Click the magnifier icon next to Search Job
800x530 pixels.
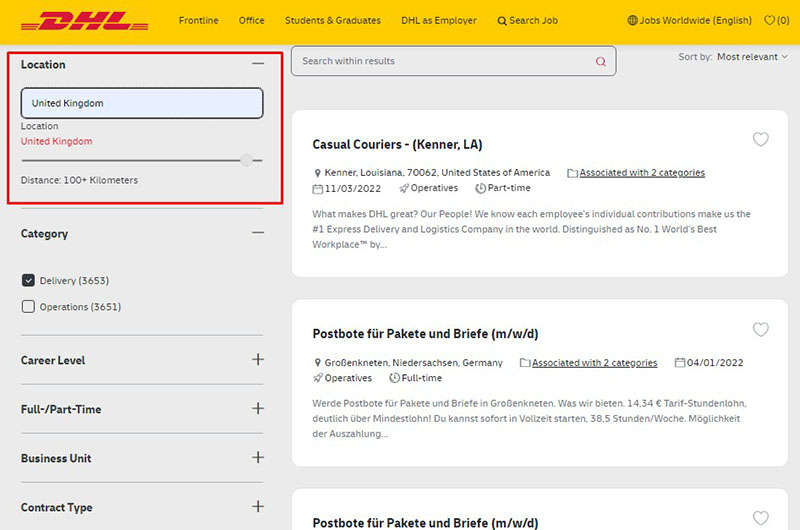502,21
